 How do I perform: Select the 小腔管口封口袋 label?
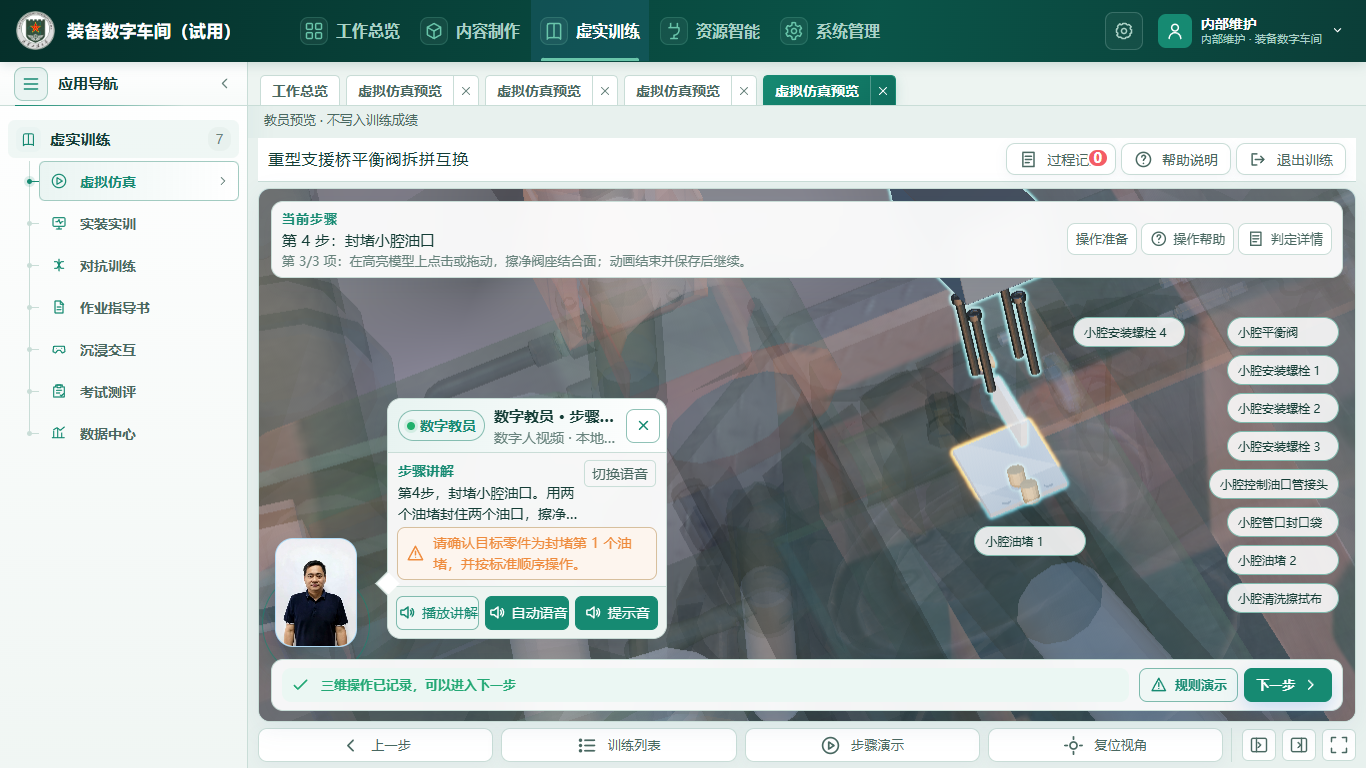click(x=1283, y=522)
